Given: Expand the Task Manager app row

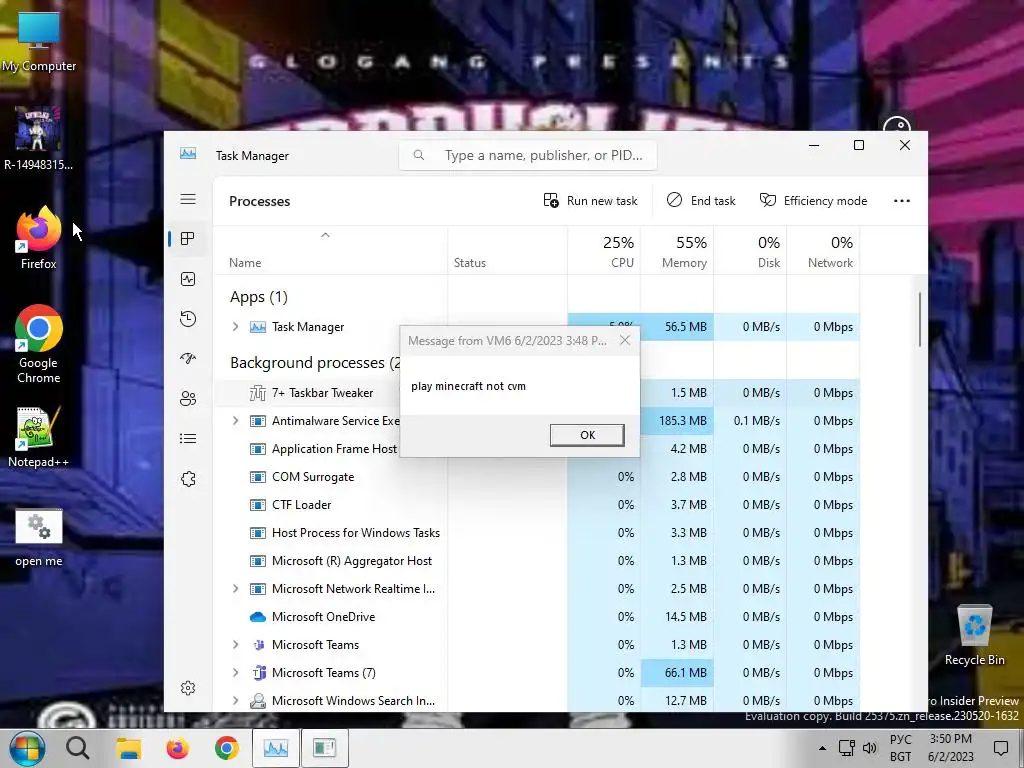Looking at the screenshot, I should [x=235, y=327].
